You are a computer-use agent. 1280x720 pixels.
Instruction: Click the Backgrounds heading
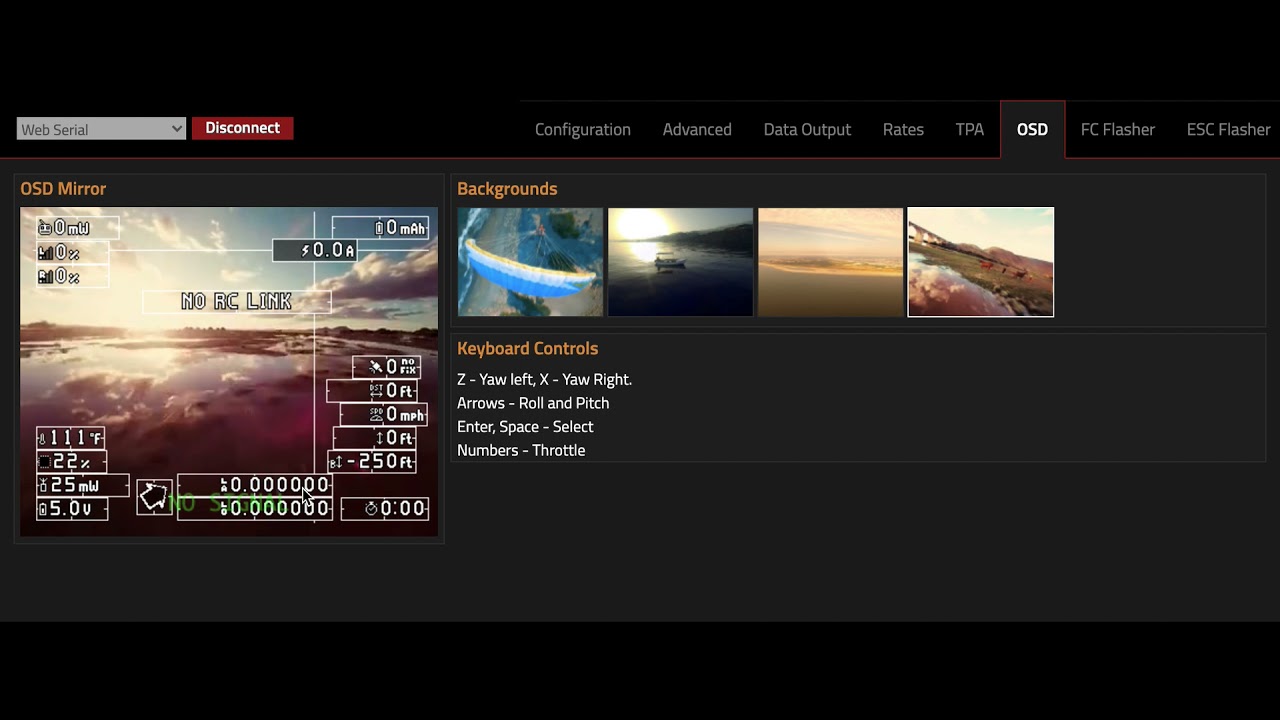pyautogui.click(x=507, y=188)
